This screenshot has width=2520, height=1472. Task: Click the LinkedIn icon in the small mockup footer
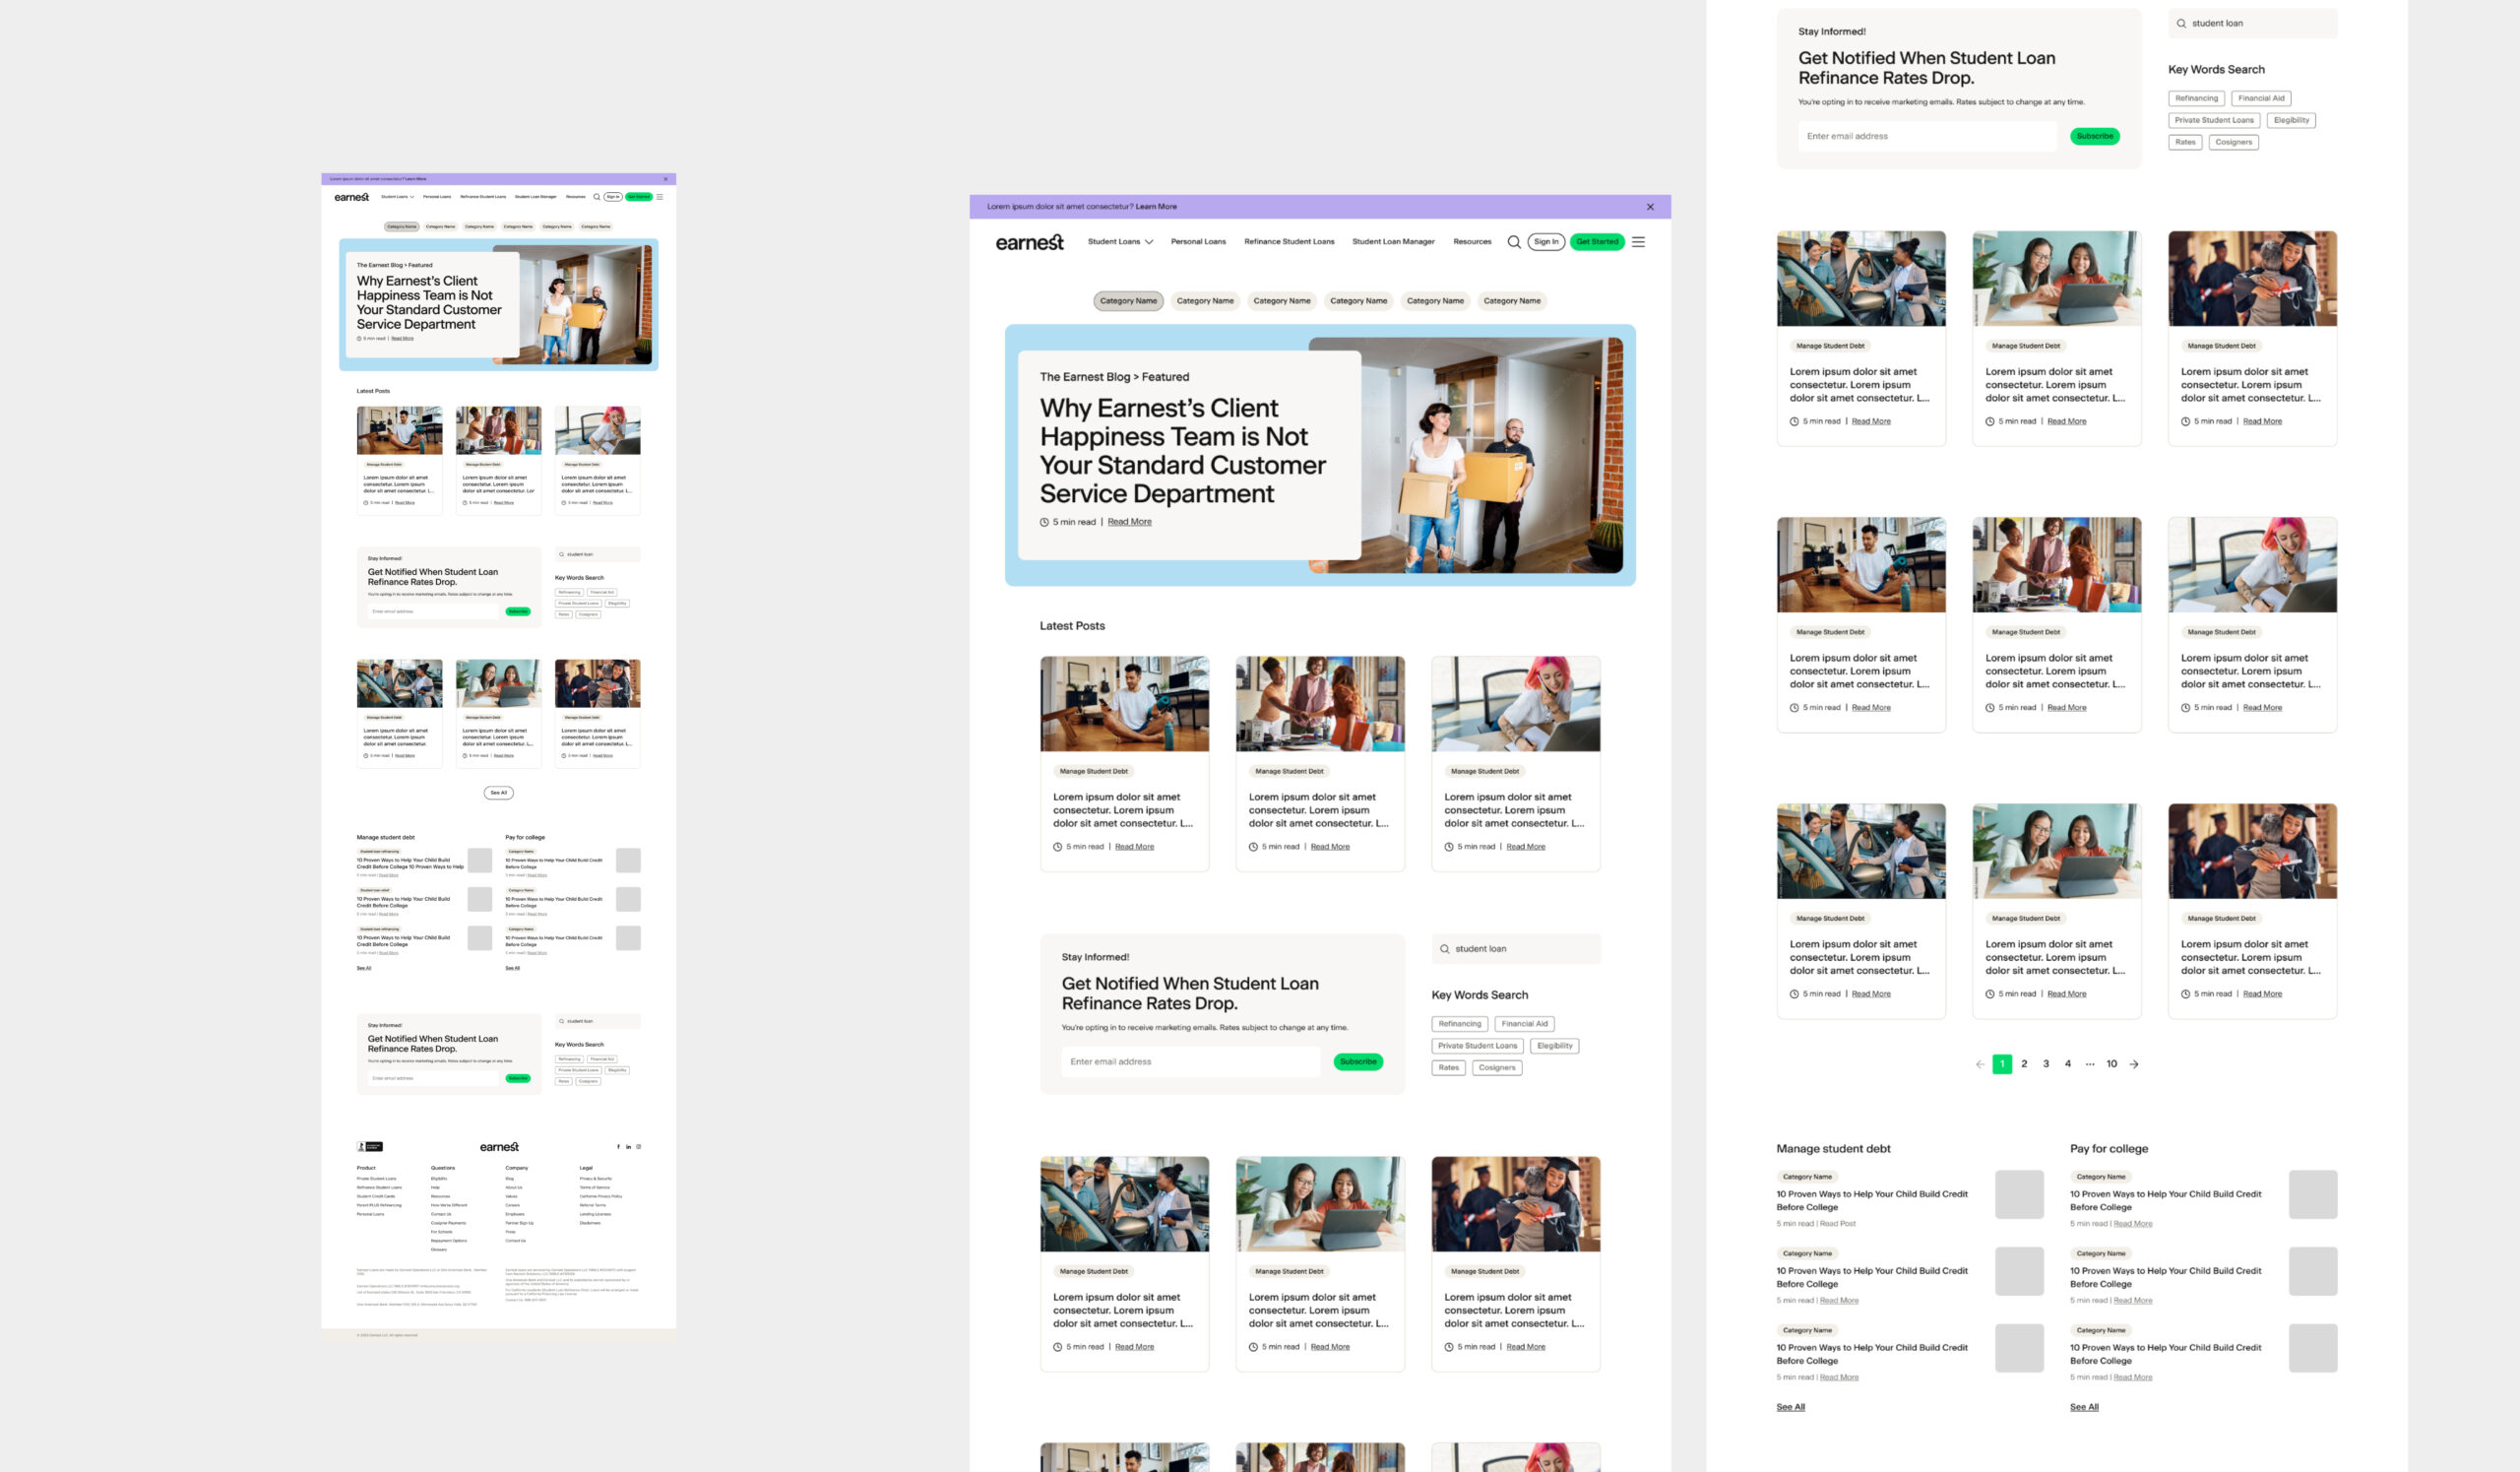(x=628, y=1147)
